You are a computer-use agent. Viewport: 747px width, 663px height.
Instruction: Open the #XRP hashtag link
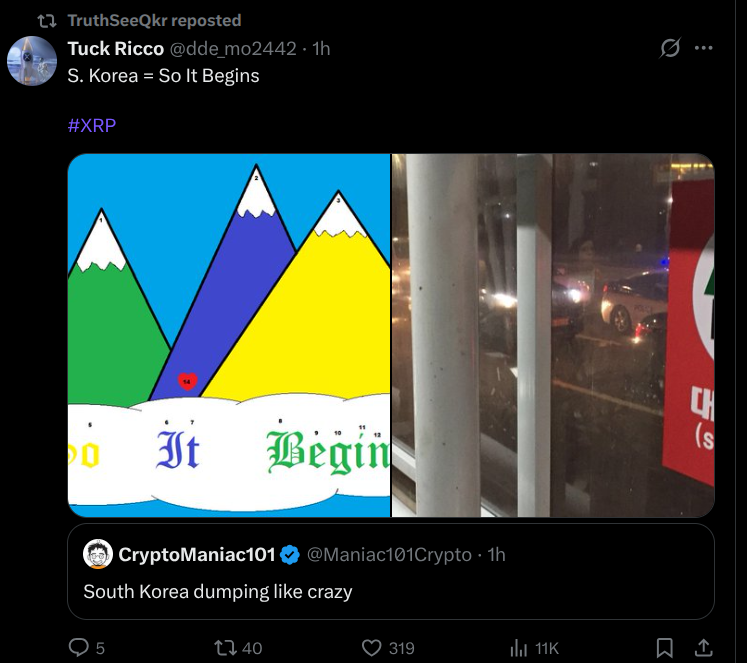click(92, 126)
